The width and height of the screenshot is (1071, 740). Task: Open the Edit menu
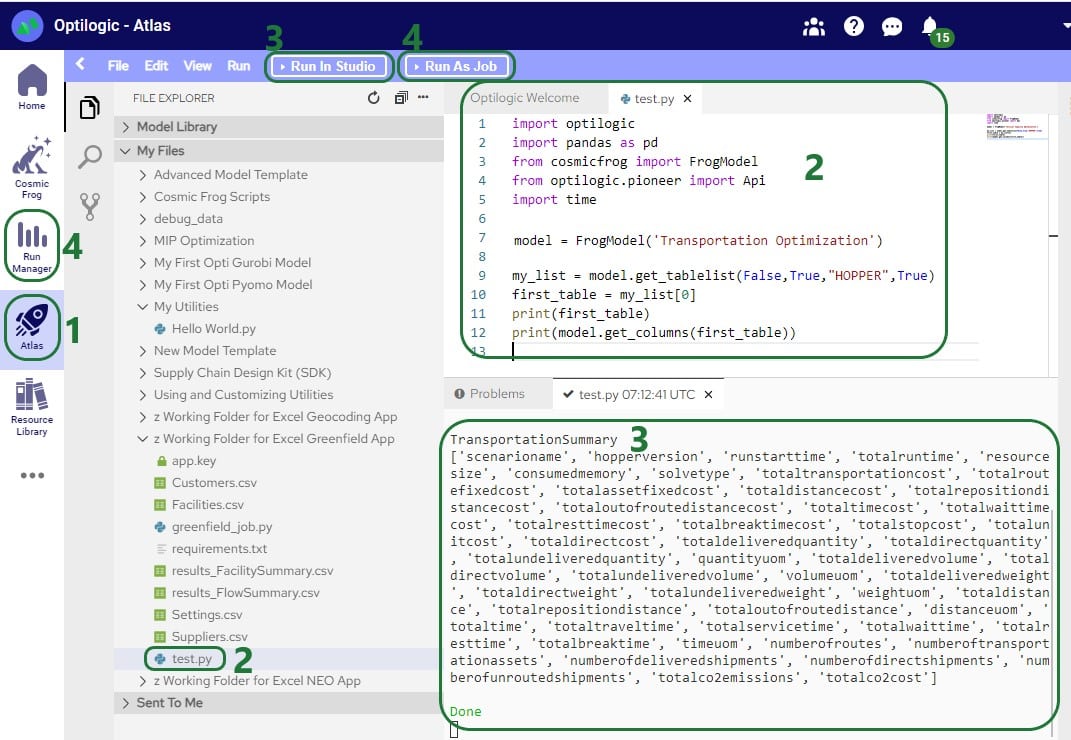pyautogui.click(x=156, y=66)
